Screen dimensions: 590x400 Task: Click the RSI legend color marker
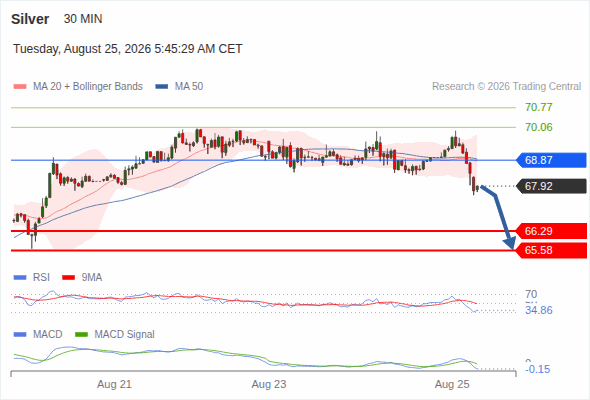20,278
